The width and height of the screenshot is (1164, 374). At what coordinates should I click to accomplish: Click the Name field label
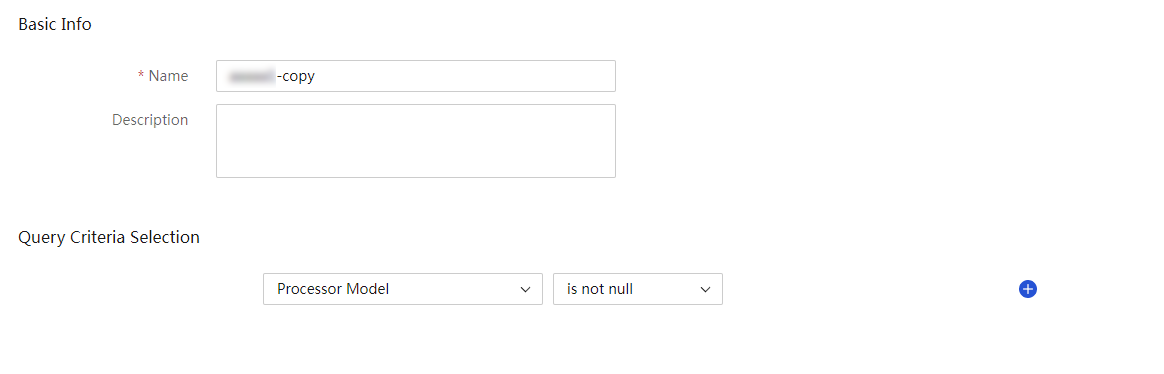pos(169,76)
